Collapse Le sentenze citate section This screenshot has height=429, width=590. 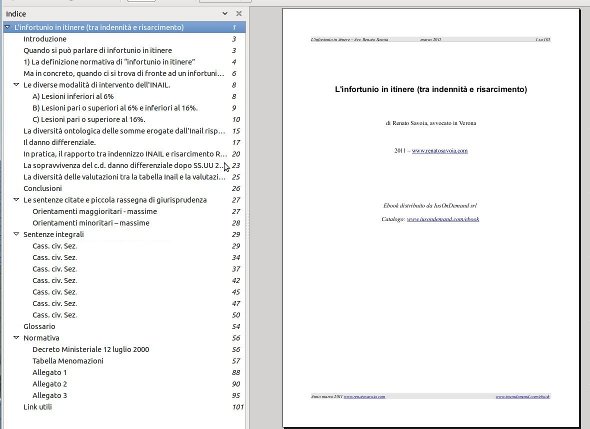pyautogui.click(x=16, y=200)
